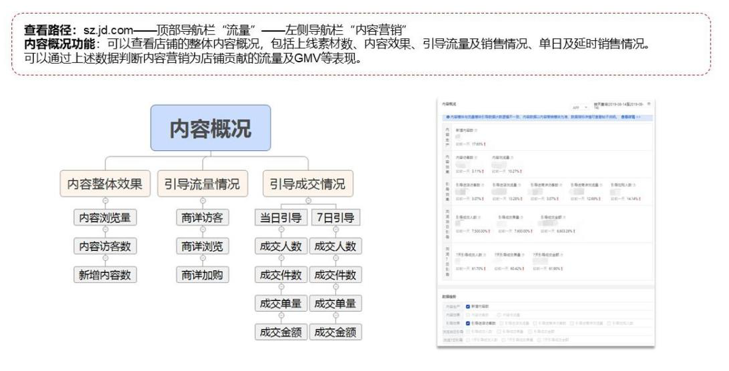This screenshot has width=729, height=371.
Task: Collapse the circle below 当日引导
Action: pos(281,229)
